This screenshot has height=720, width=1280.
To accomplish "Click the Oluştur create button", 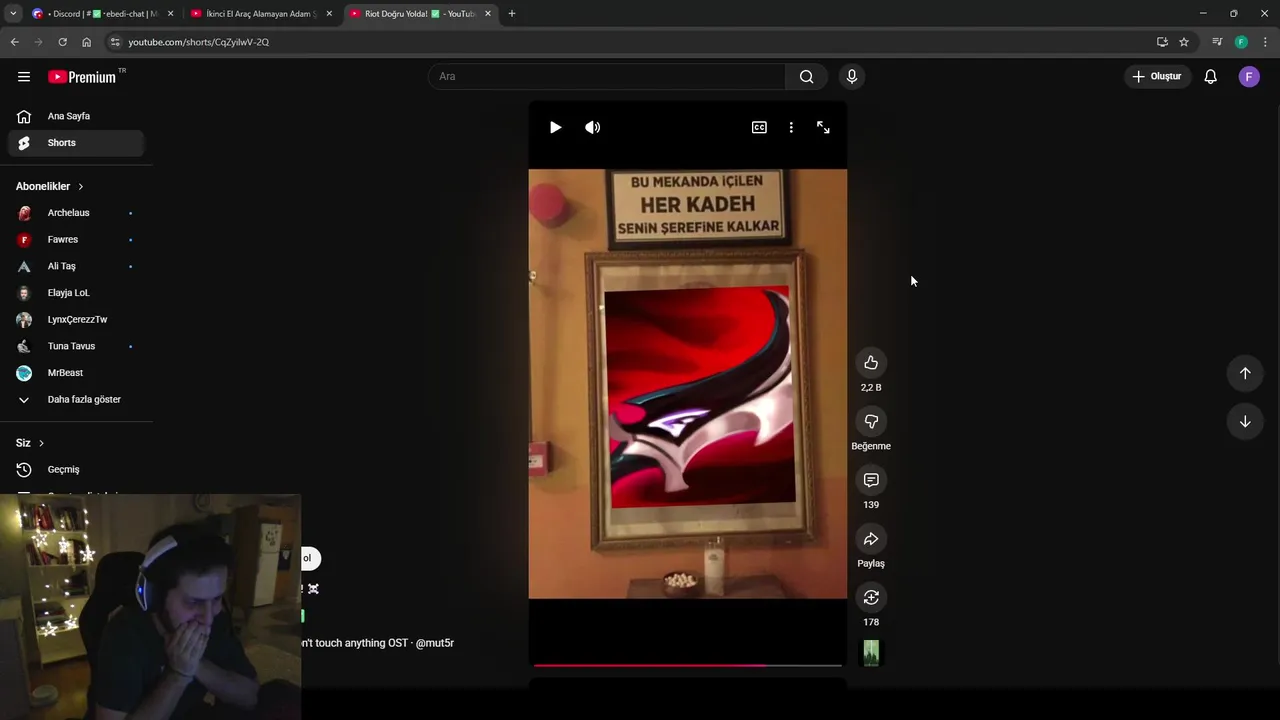I will (1156, 77).
